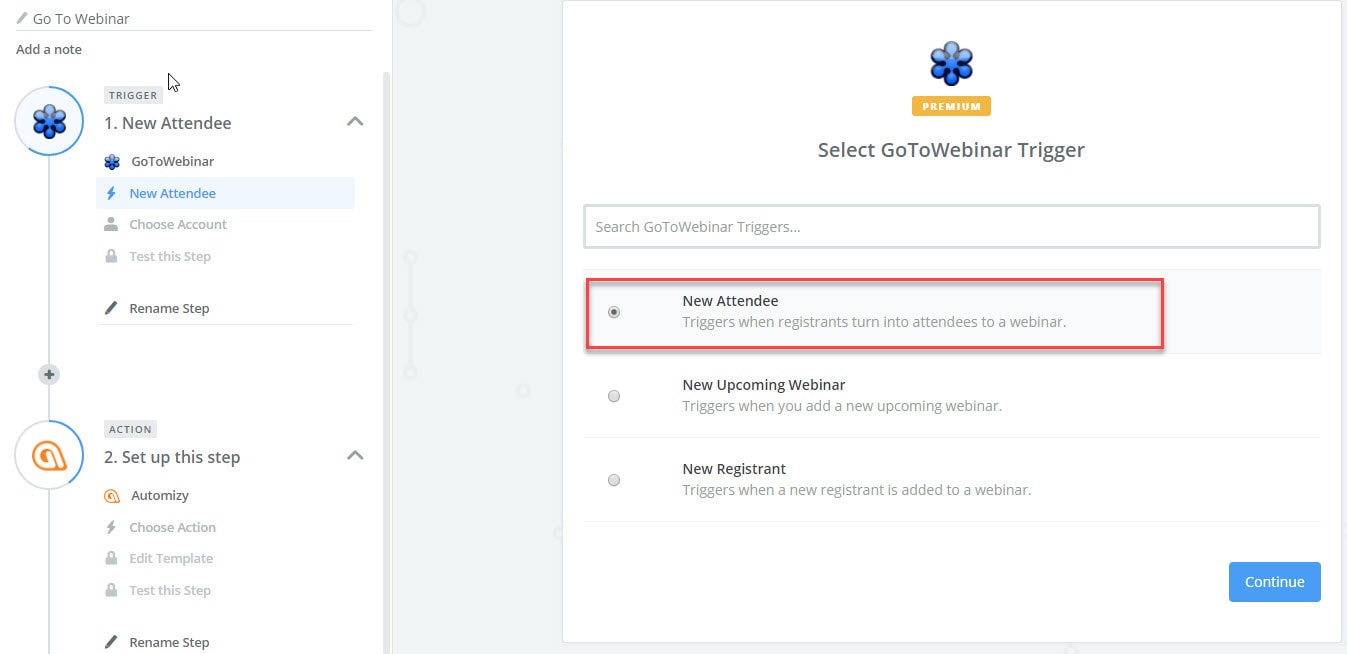Image resolution: width=1347 pixels, height=654 pixels.
Task: Click Add a note link
Action: tap(49, 49)
